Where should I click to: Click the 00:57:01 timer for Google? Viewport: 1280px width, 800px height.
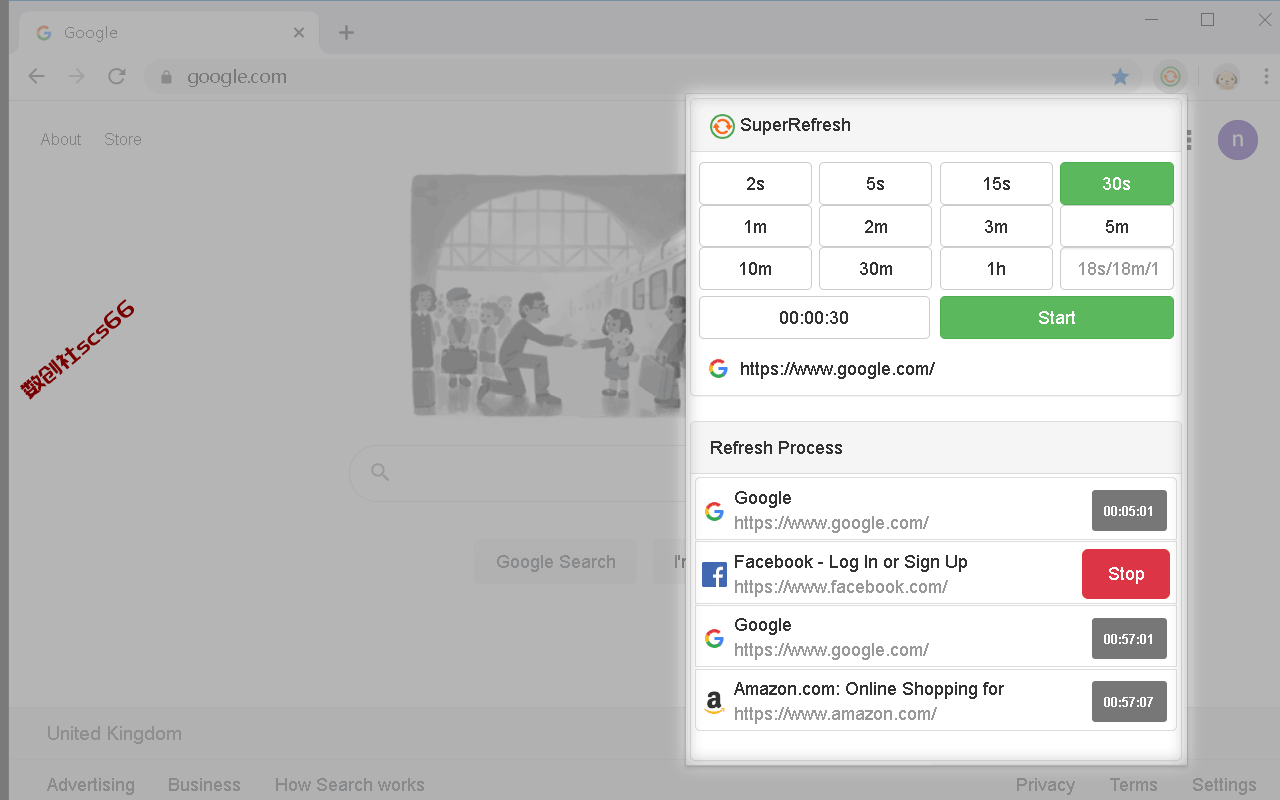1129,638
